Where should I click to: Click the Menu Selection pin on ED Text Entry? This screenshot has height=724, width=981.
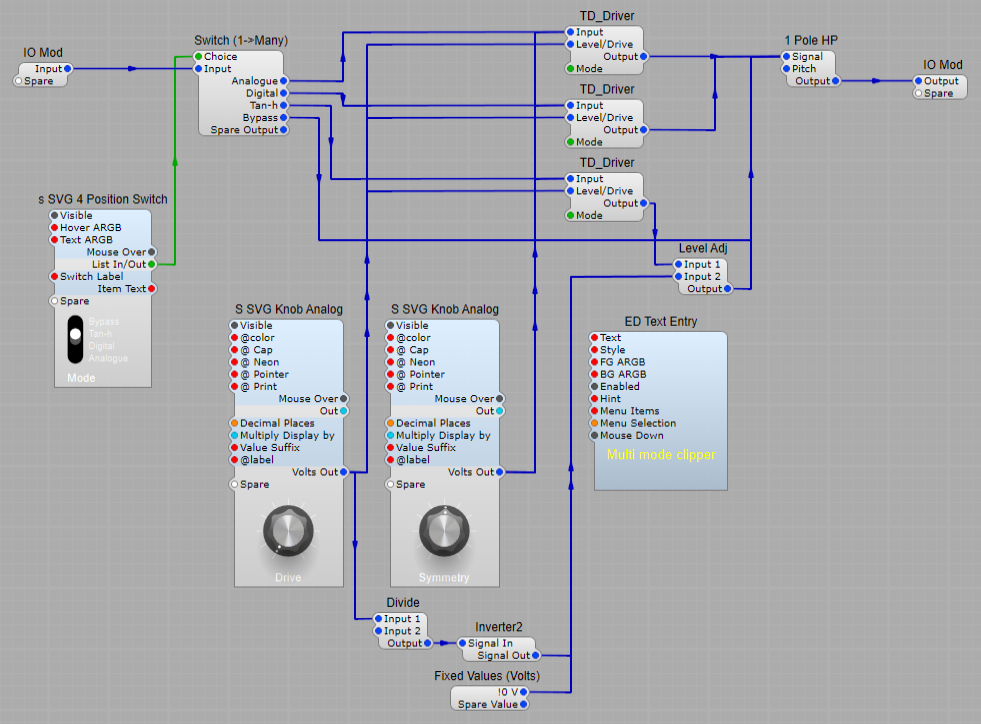pos(594,423)
